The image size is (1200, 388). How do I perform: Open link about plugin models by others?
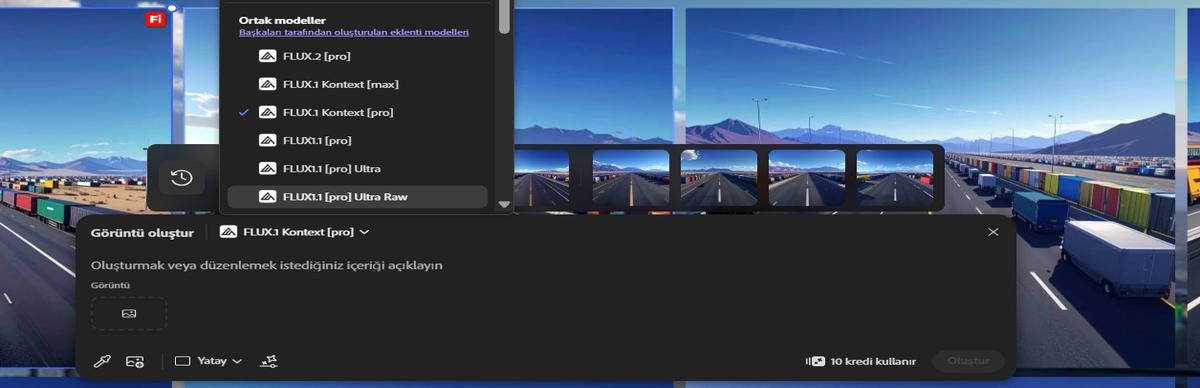tap(354, 33)
